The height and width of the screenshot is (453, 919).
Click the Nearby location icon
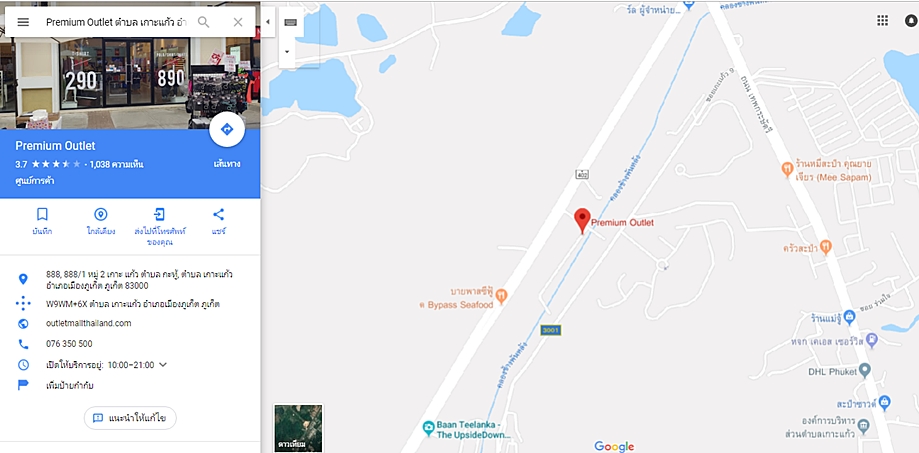coord(101,214)
